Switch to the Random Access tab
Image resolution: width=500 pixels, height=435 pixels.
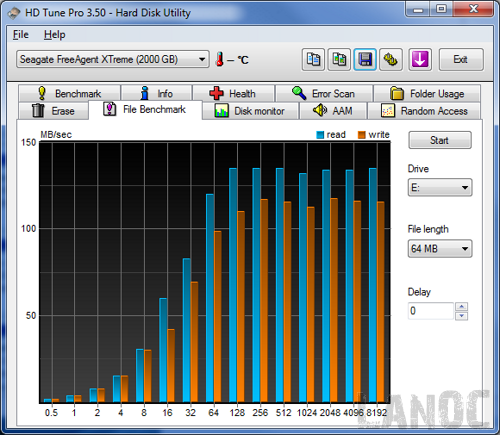coord(424,111)
